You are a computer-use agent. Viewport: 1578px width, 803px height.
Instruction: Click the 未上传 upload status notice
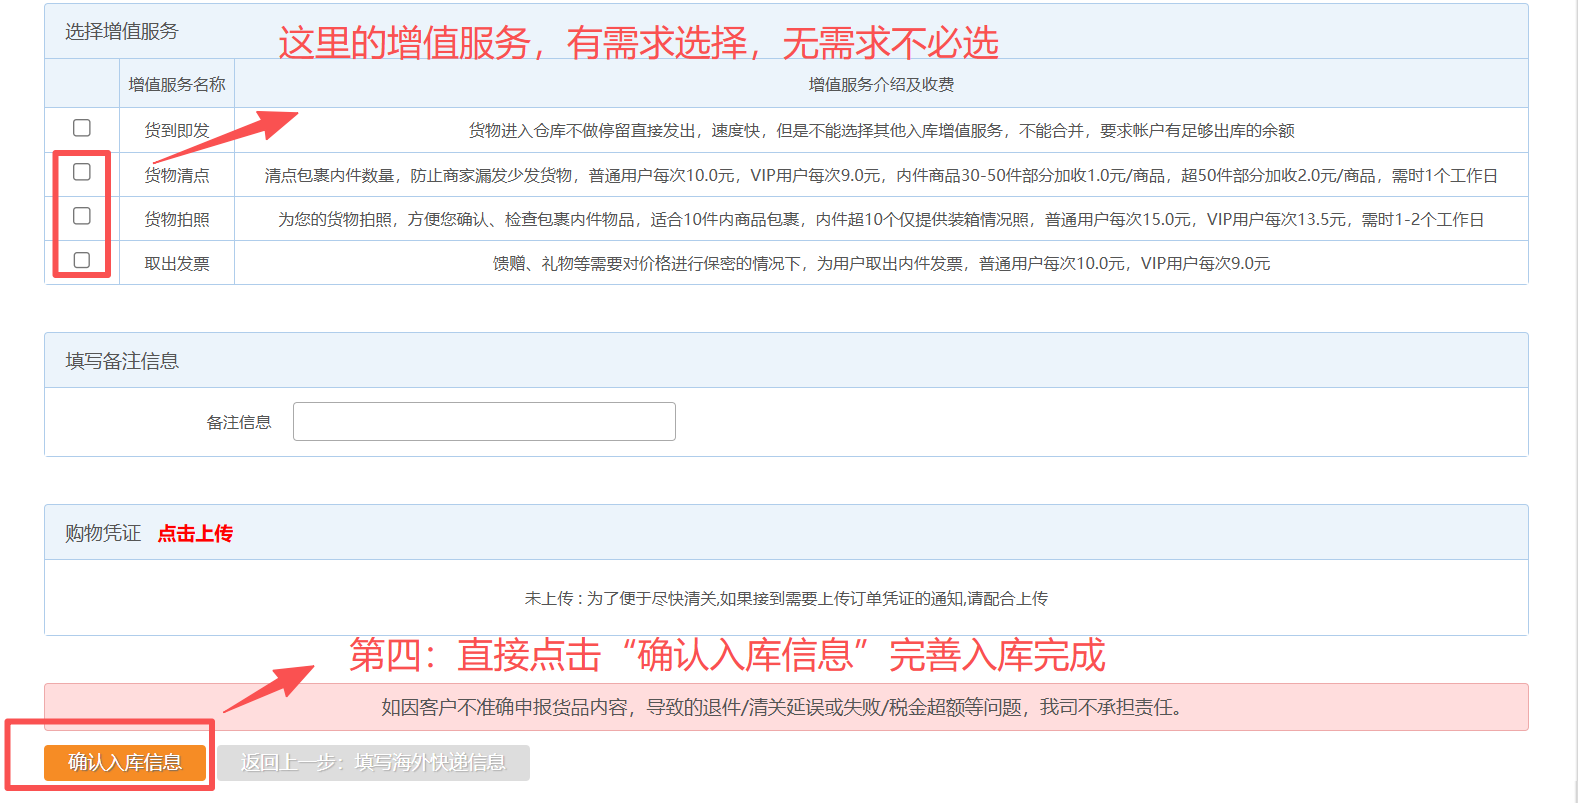tap(786, 598)
